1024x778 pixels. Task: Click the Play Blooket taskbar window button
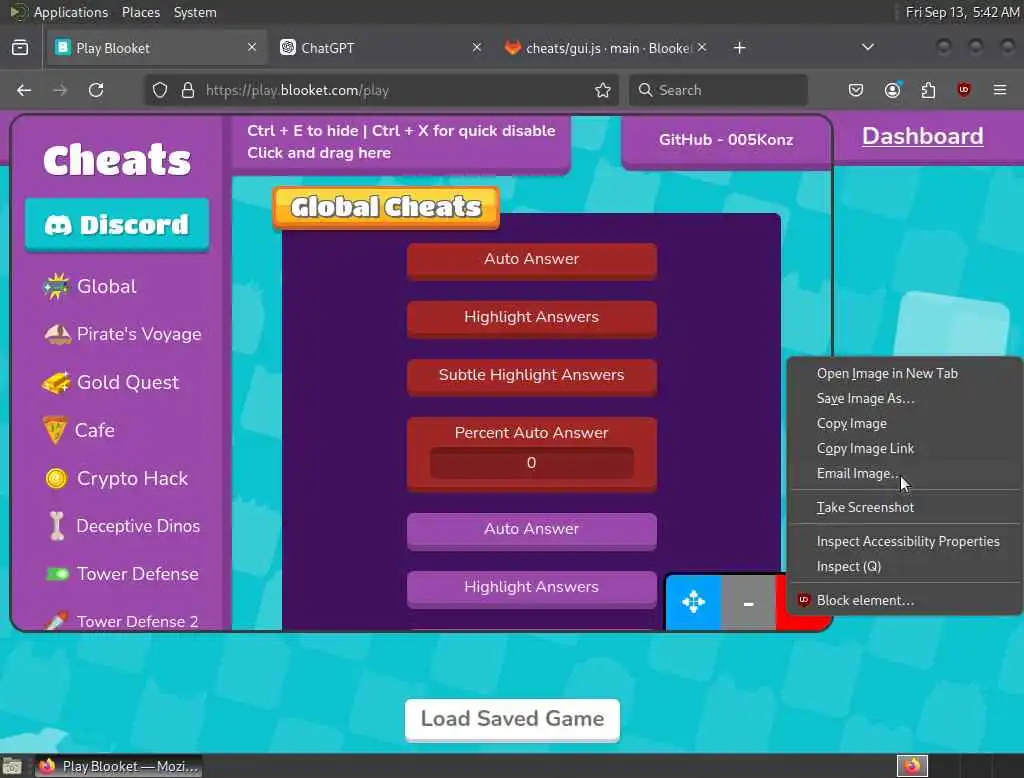point(118,766)
